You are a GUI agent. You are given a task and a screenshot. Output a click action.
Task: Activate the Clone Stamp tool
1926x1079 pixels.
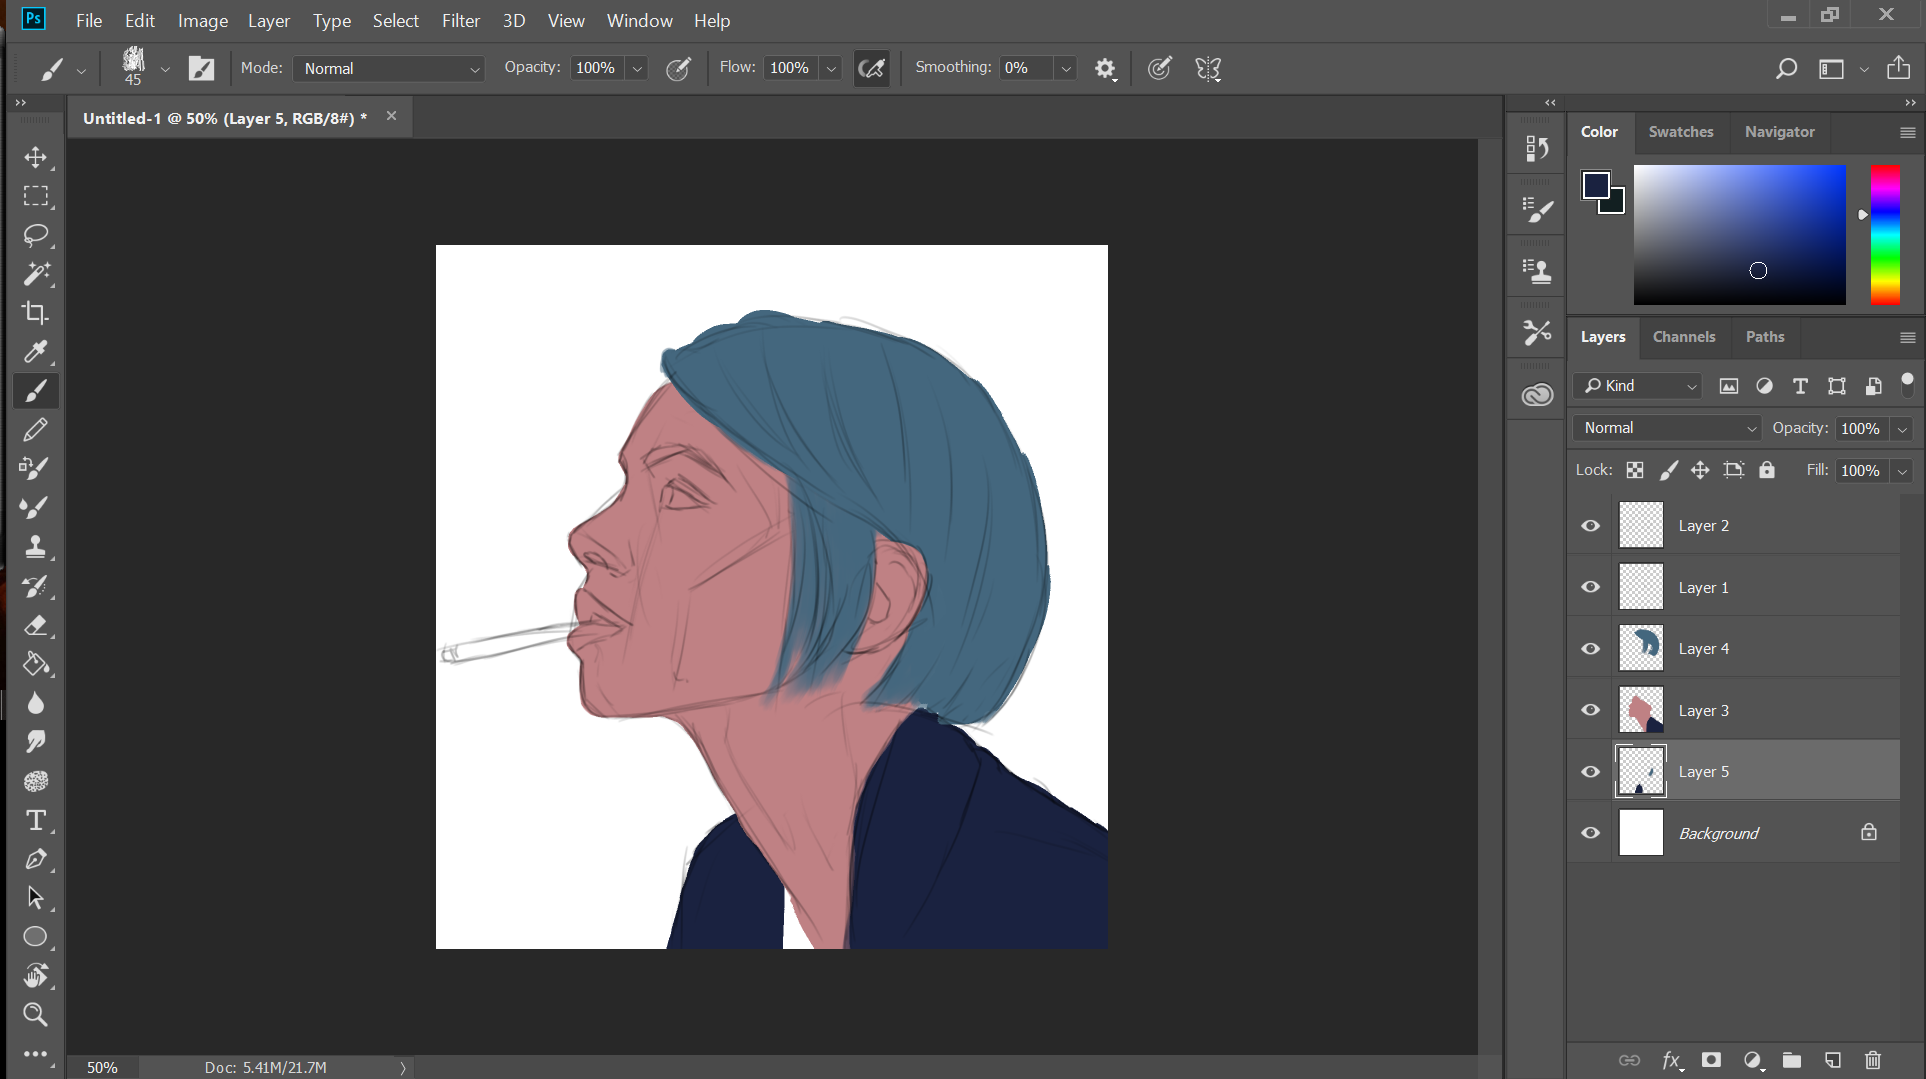(36, 547)
